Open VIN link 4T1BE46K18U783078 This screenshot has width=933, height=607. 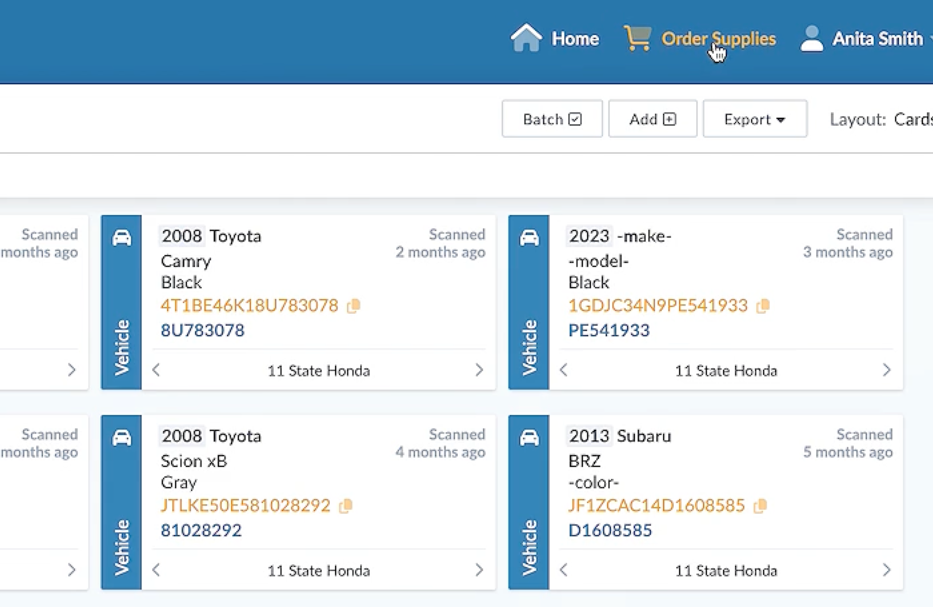pyautogui.click(x=249, y=306)
